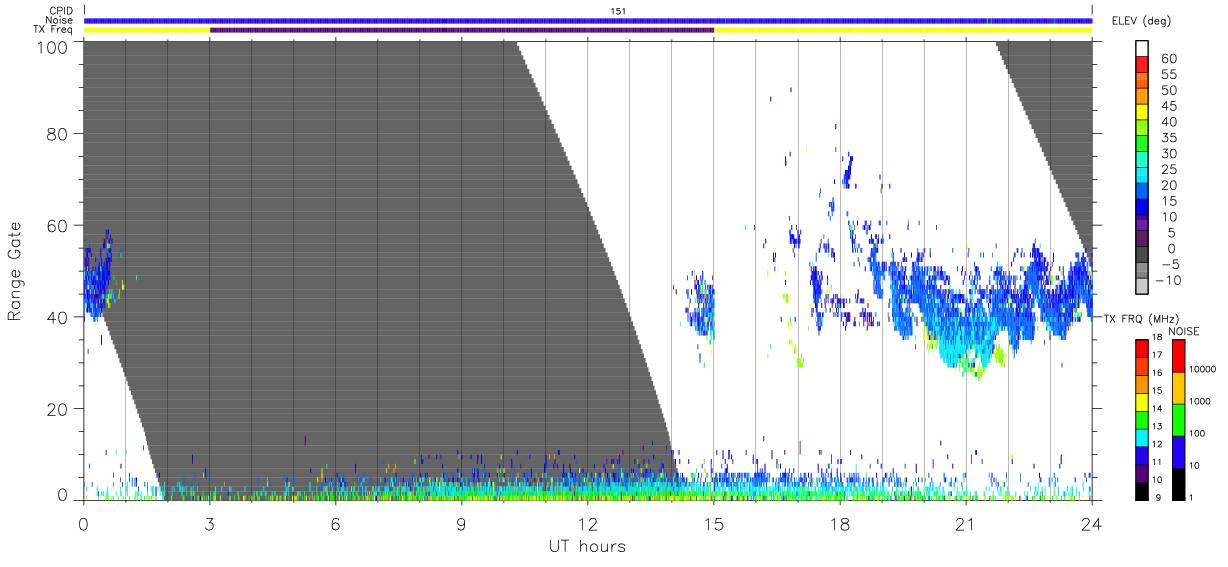
Task: Click the 80 tick on Range Gate axis
Action: [57, 134]
